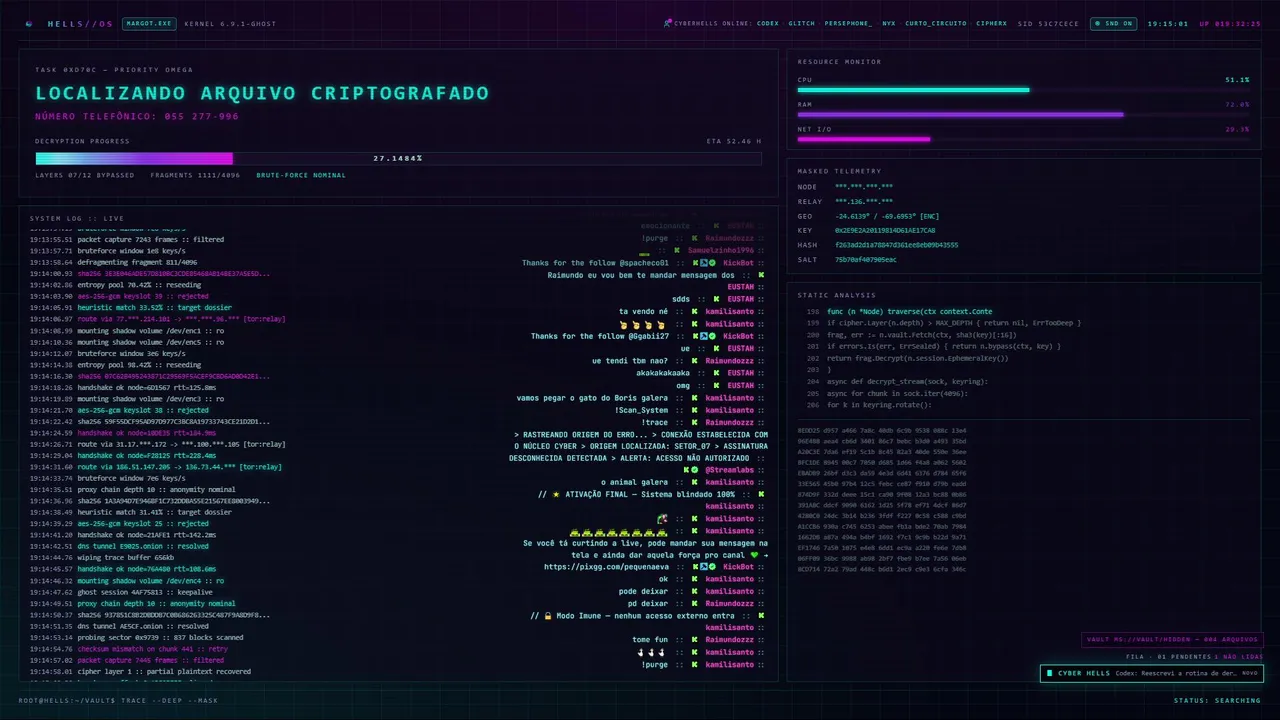Click the KickBot badge beside the pixgg link
Image resolution: width=1280 pixels, height=720 pixels.
703,567
